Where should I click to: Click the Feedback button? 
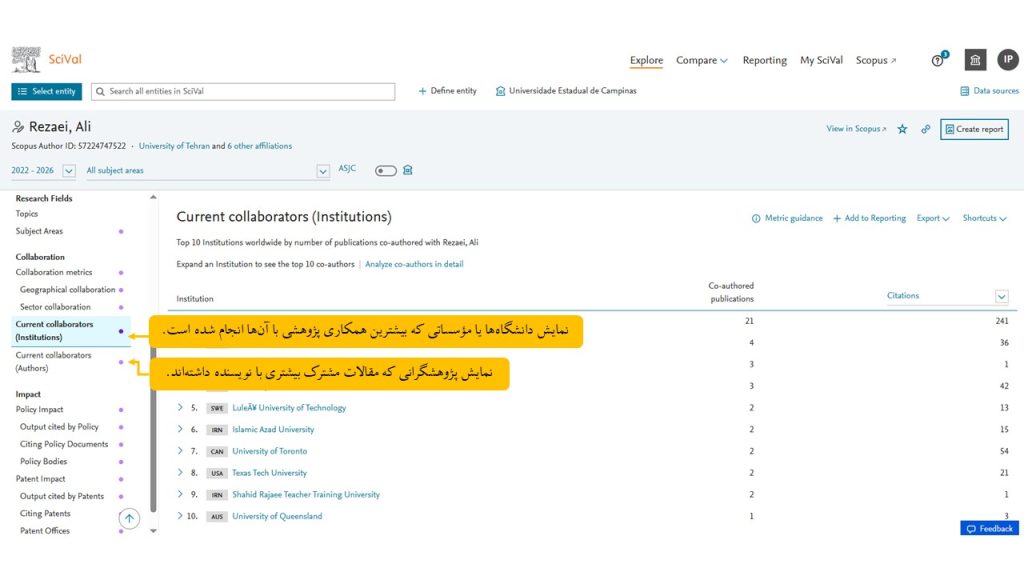pos(989,528)
